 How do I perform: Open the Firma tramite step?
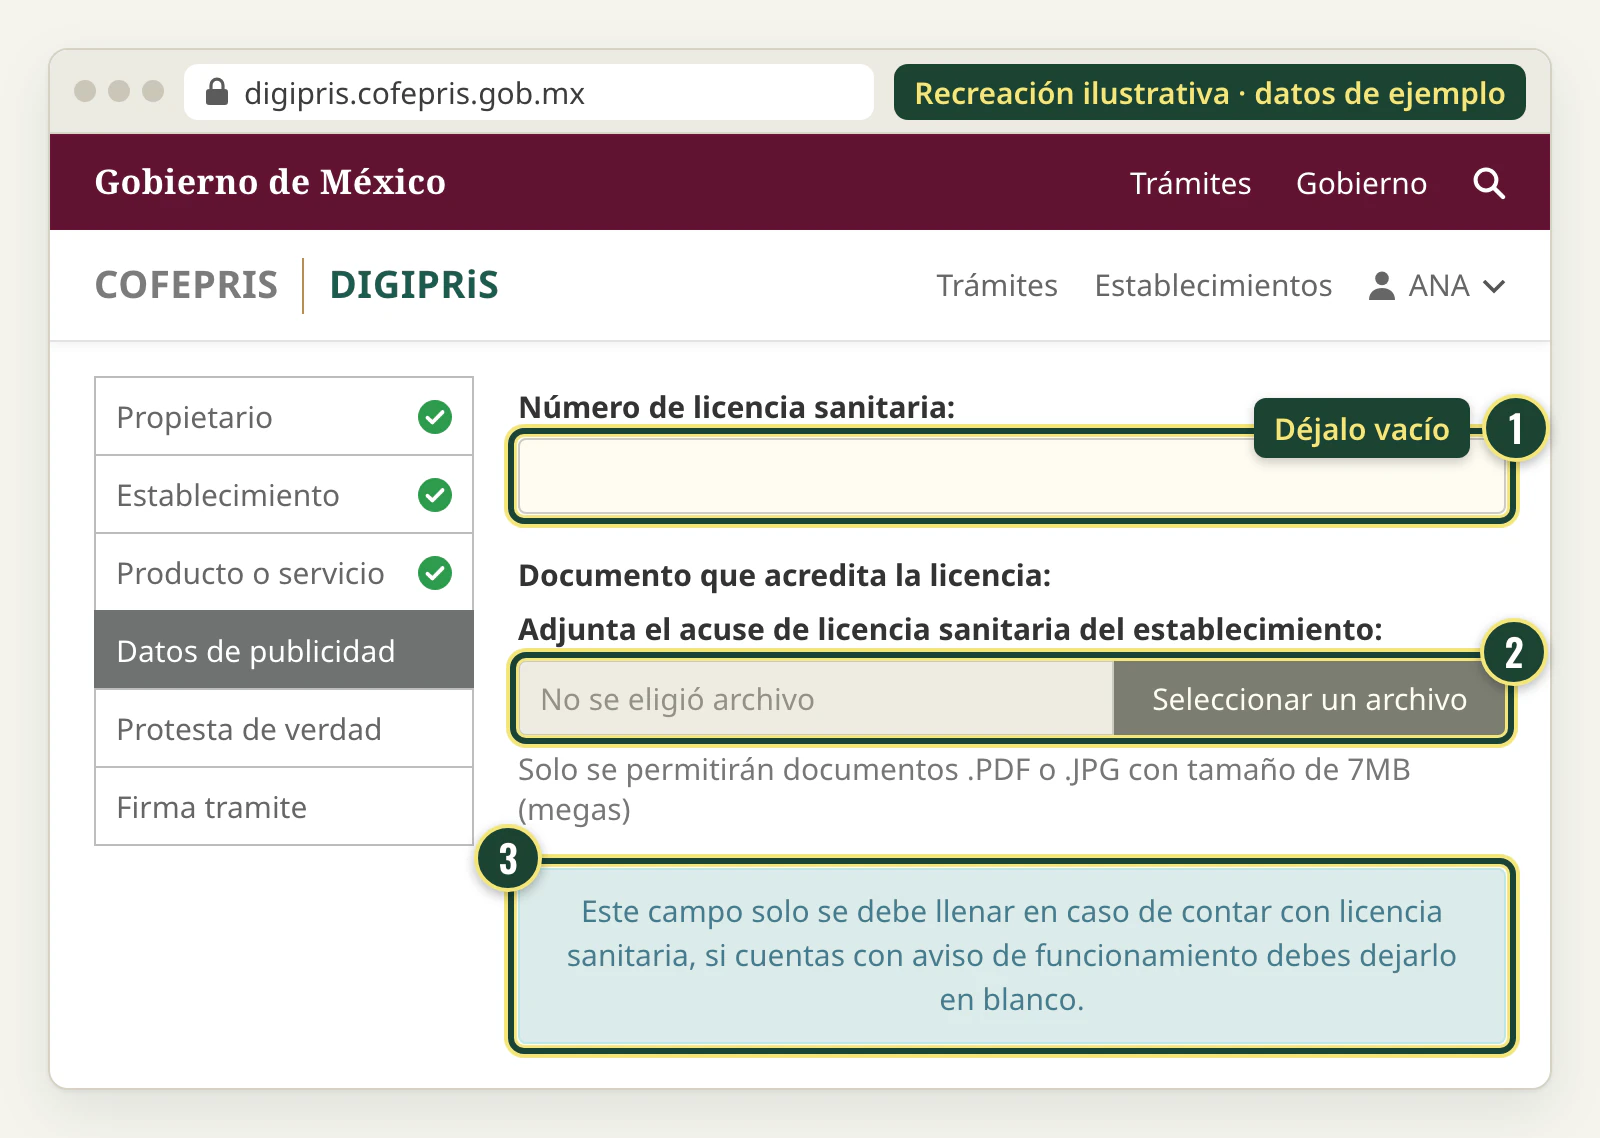(x=284, y=807)
